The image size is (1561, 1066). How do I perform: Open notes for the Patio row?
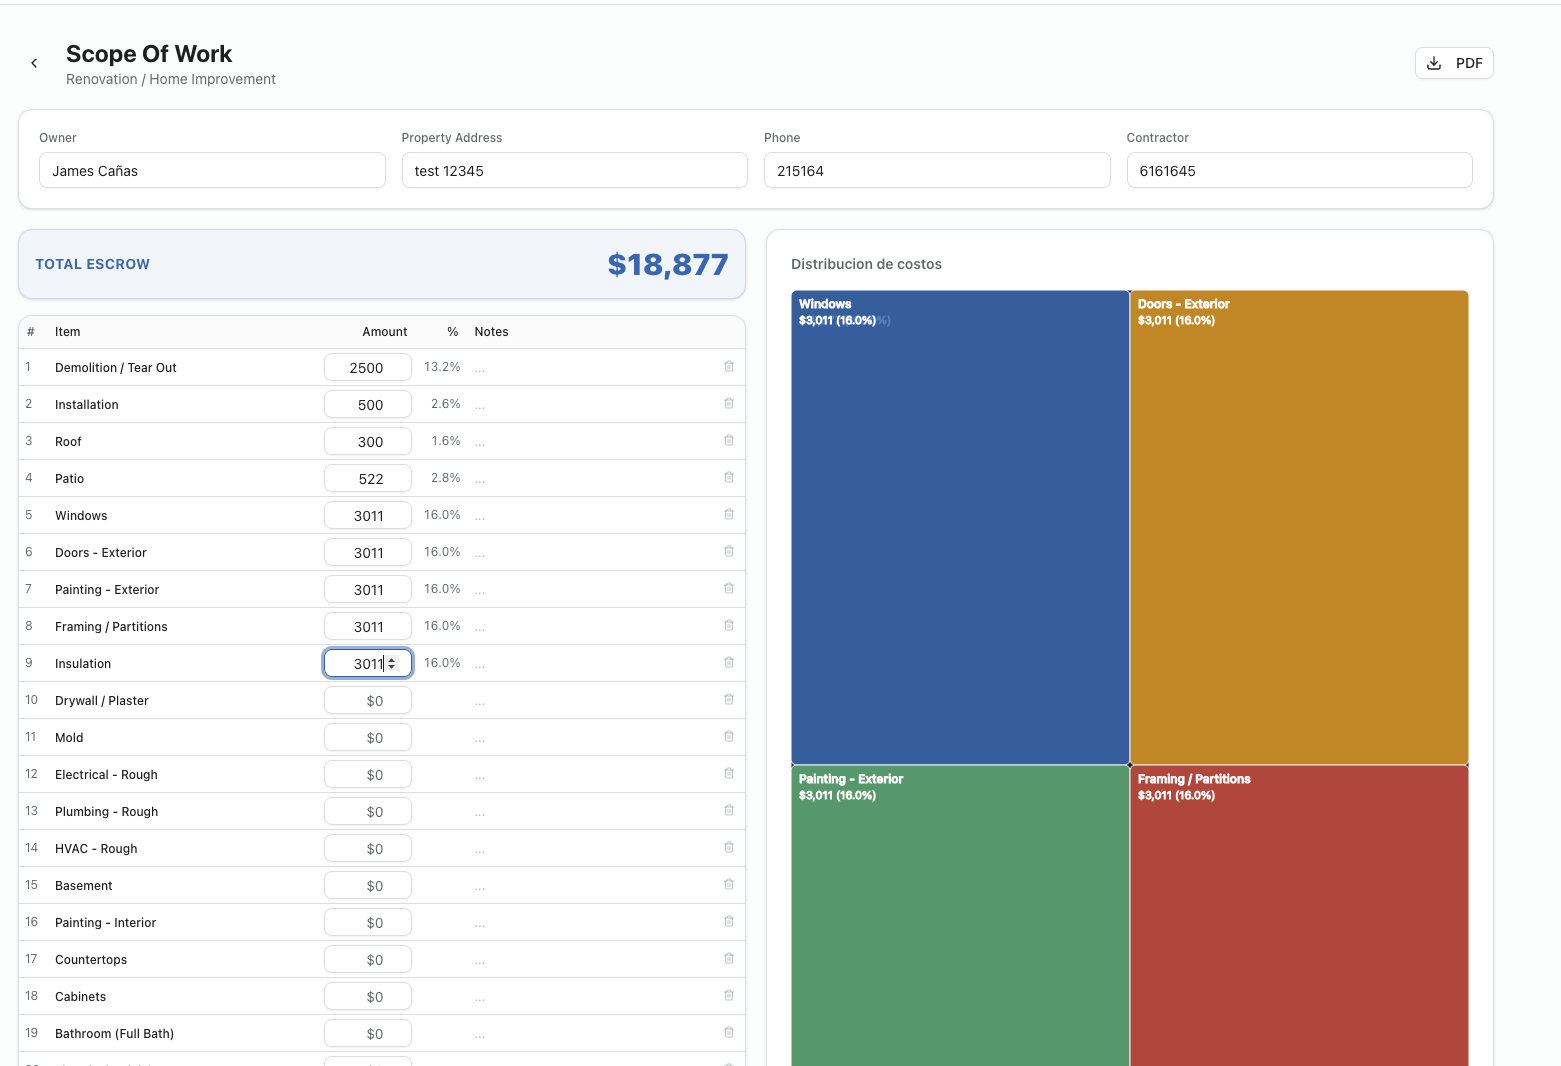pyautogui.click(x=481, y=479)
